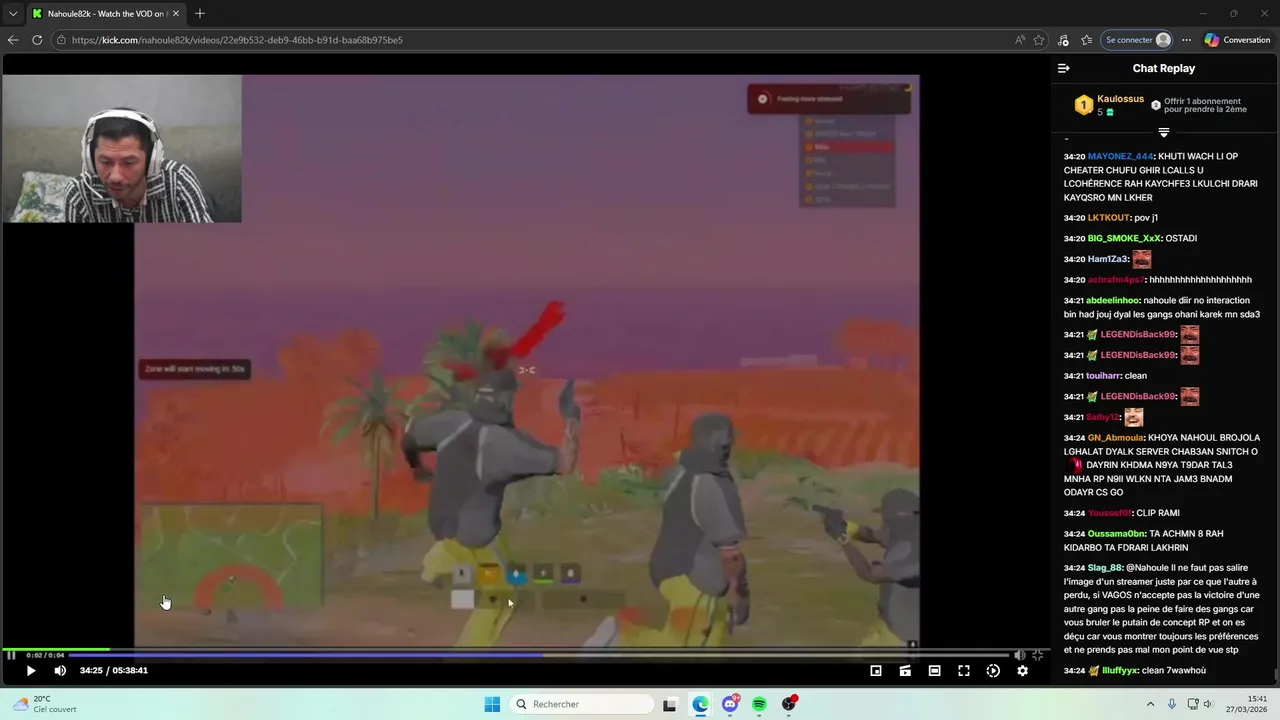Screen dimensions: 1280x720
Task: Click BIG_SMOKE_XxX username in chat
Action: [x=1124, y=238]
